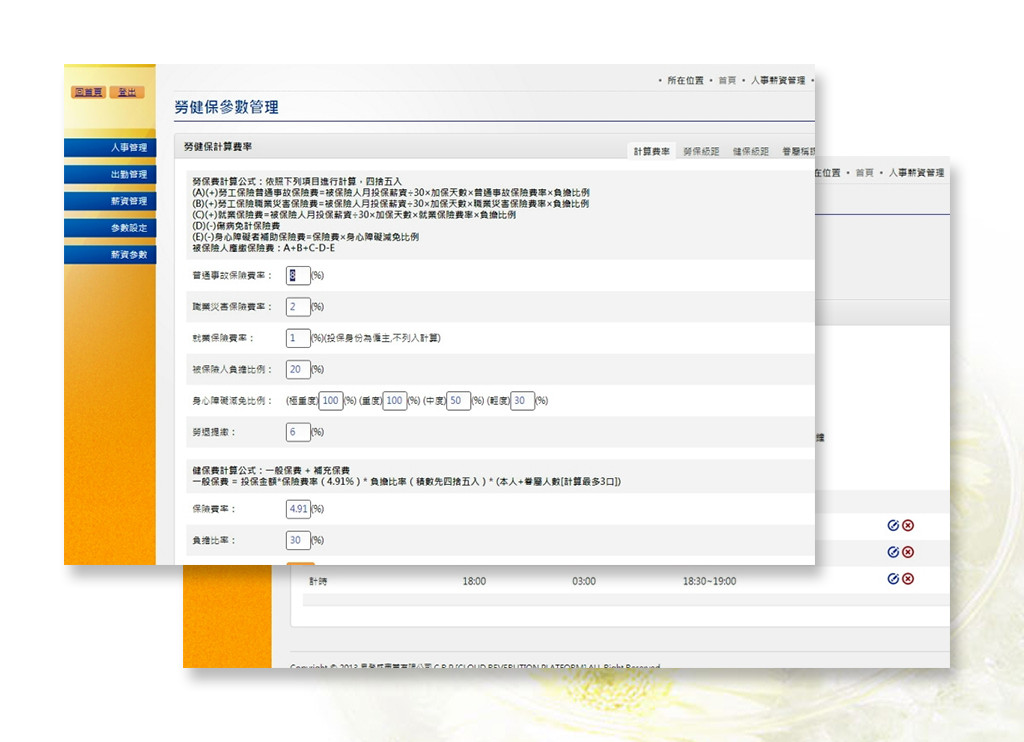The image size is (1024, 742).
Task: Focus the 職業災害保險費率 input box
Action: click(298, 306)
